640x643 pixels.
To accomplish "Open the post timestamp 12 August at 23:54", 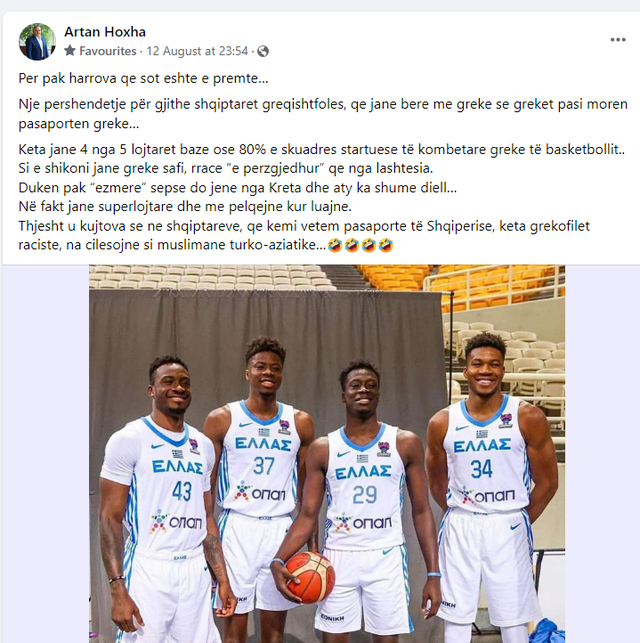I will coord(197,51).
